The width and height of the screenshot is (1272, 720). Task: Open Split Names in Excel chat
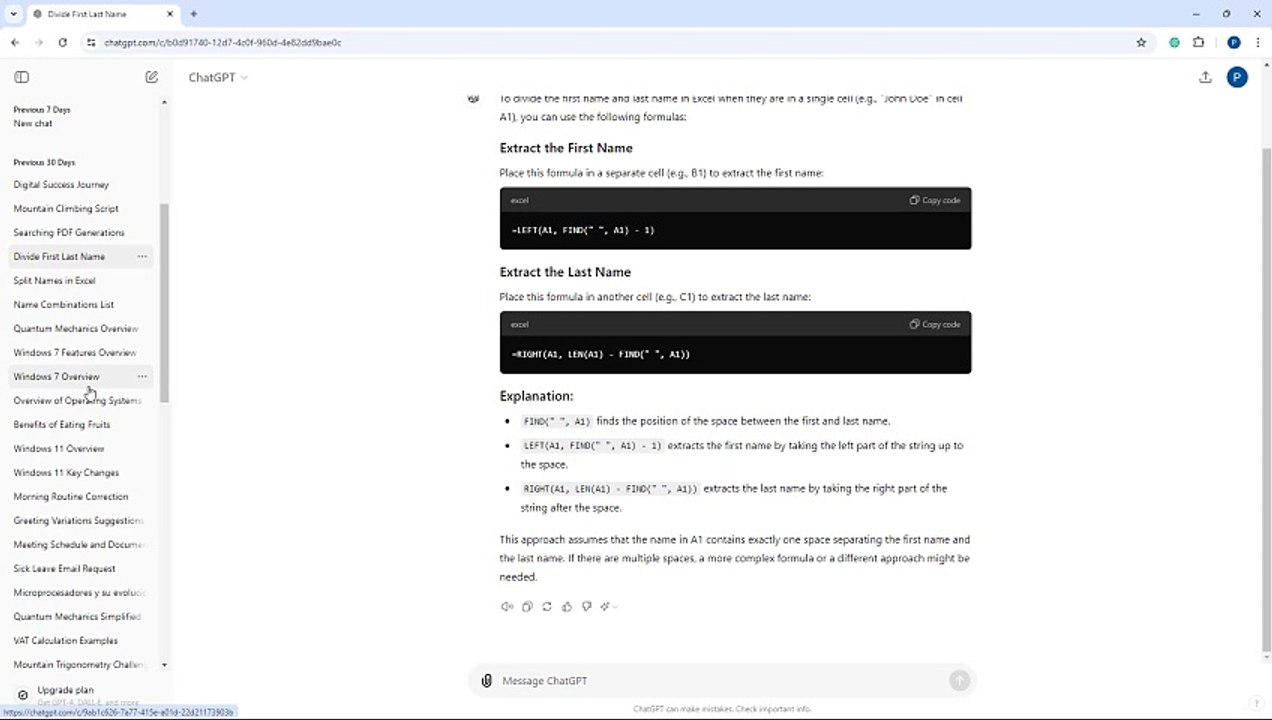point(54,281)
